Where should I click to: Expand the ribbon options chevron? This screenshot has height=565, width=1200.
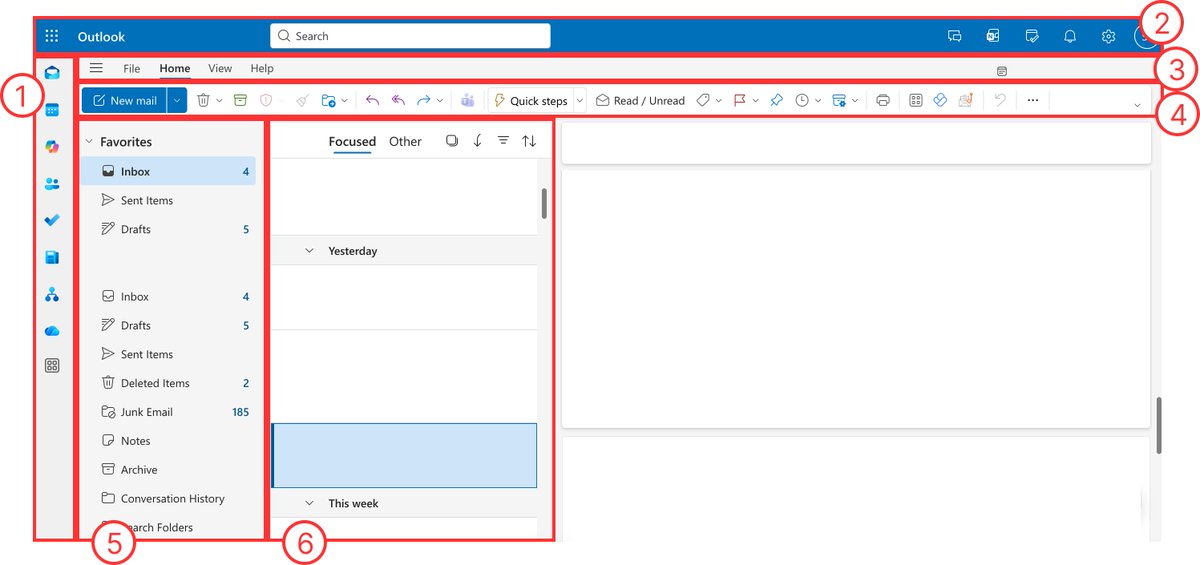tap(1137, 105)
